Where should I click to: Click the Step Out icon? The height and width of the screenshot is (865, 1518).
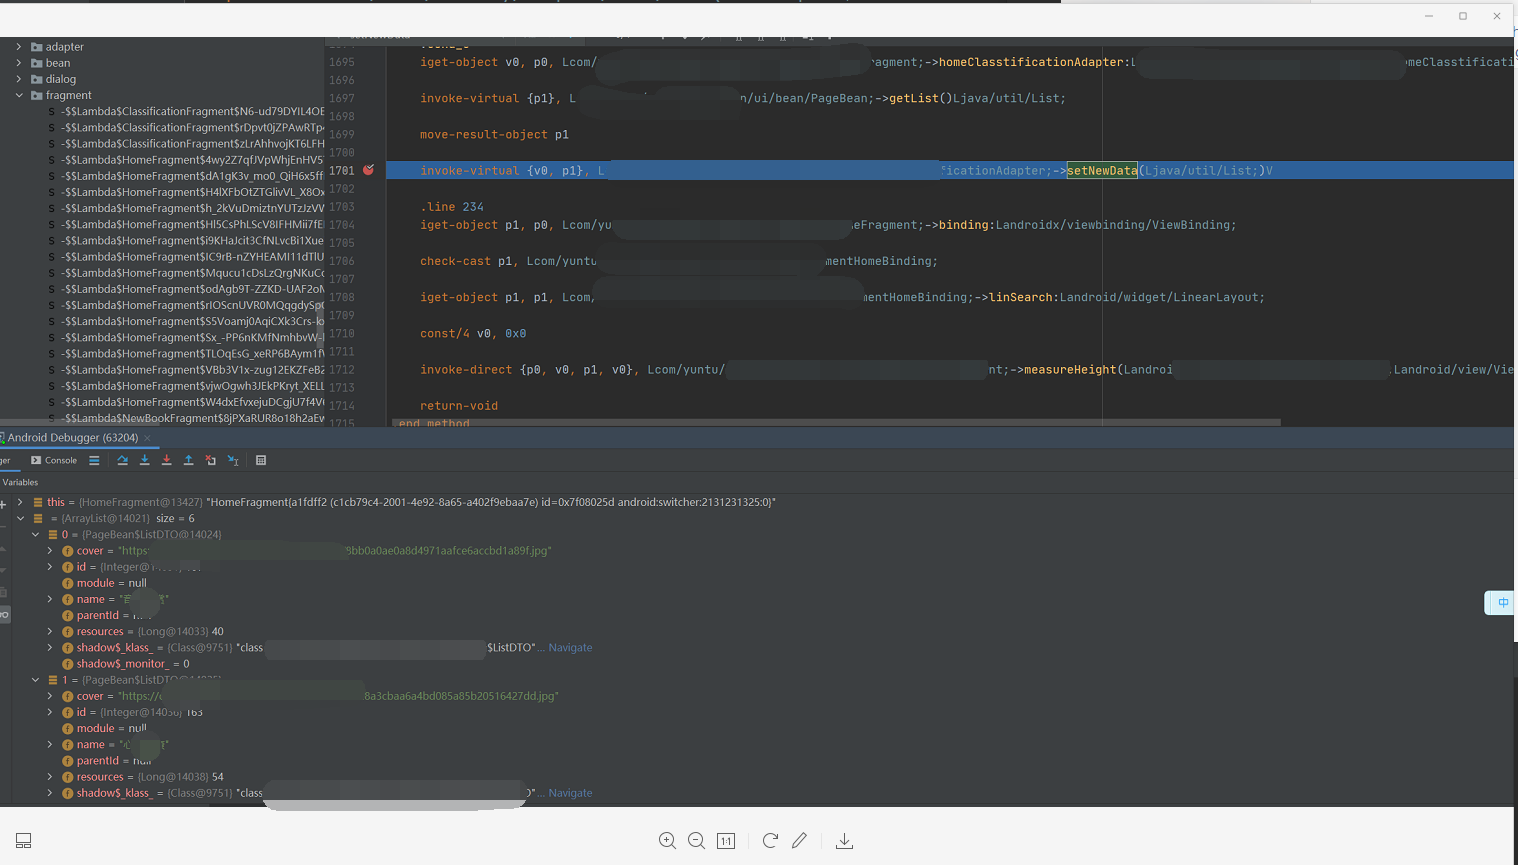188,460
